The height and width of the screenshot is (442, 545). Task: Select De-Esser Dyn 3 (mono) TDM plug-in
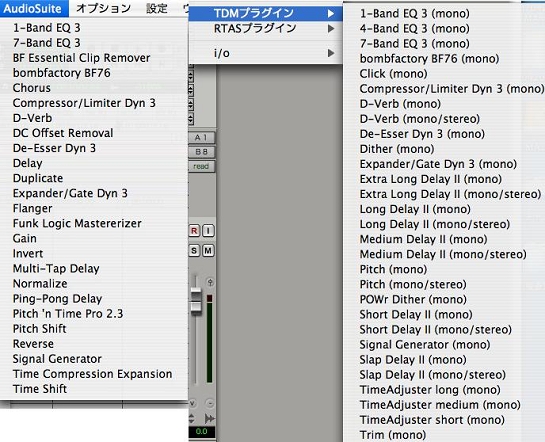[422, 134]
